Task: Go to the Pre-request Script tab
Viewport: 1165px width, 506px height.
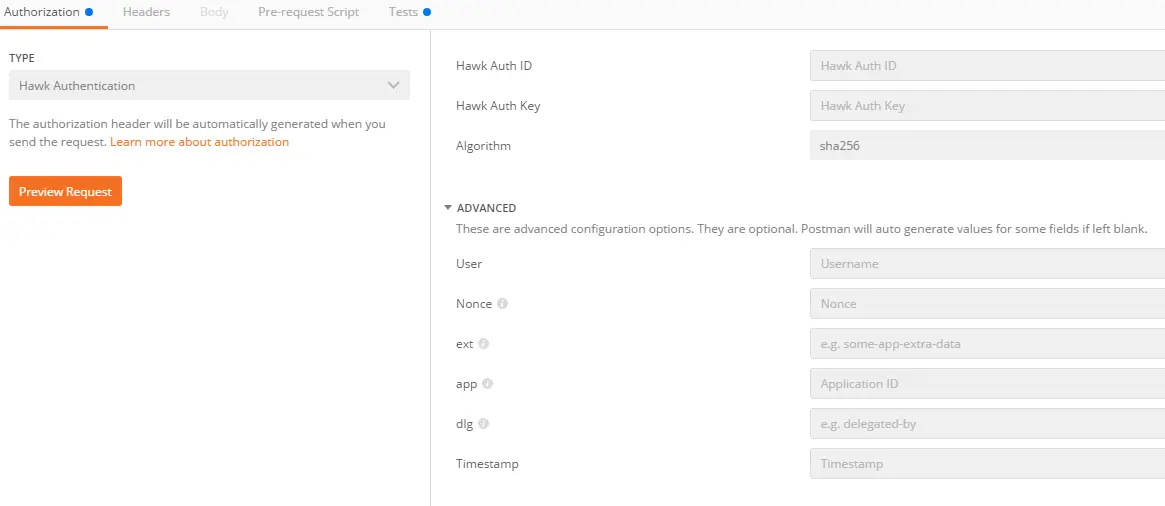Action: click(x=308, y=12)
